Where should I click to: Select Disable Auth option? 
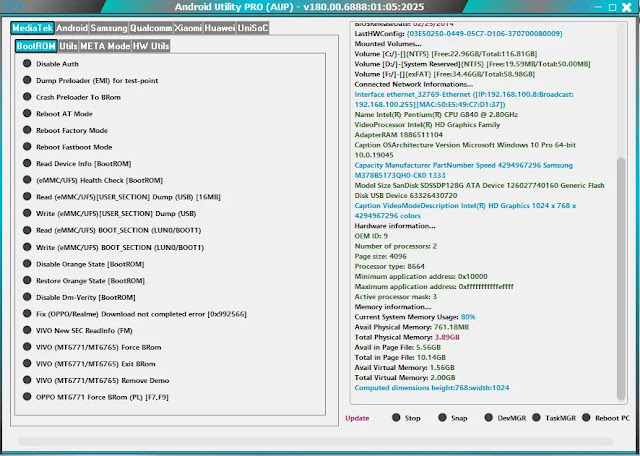51,64
